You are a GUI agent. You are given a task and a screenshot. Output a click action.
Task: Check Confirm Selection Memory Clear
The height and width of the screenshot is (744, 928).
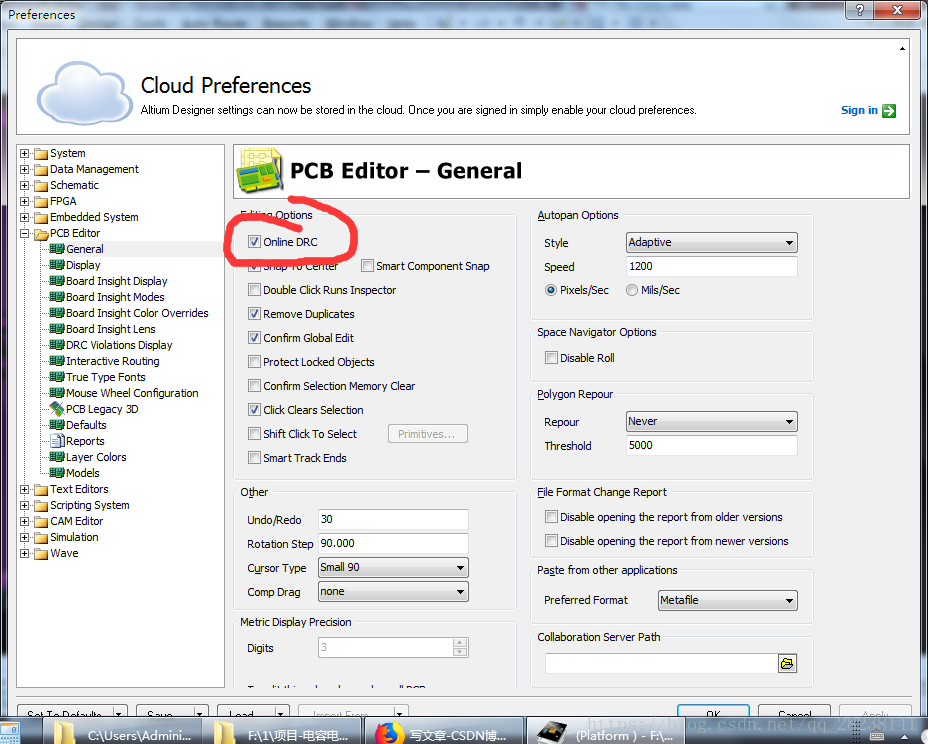coord(254,385)
